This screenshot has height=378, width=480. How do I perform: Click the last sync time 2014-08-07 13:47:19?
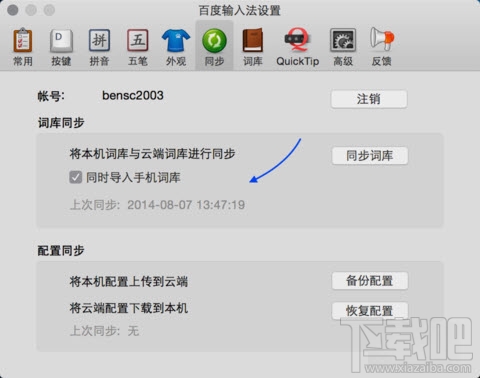[186, 205]
